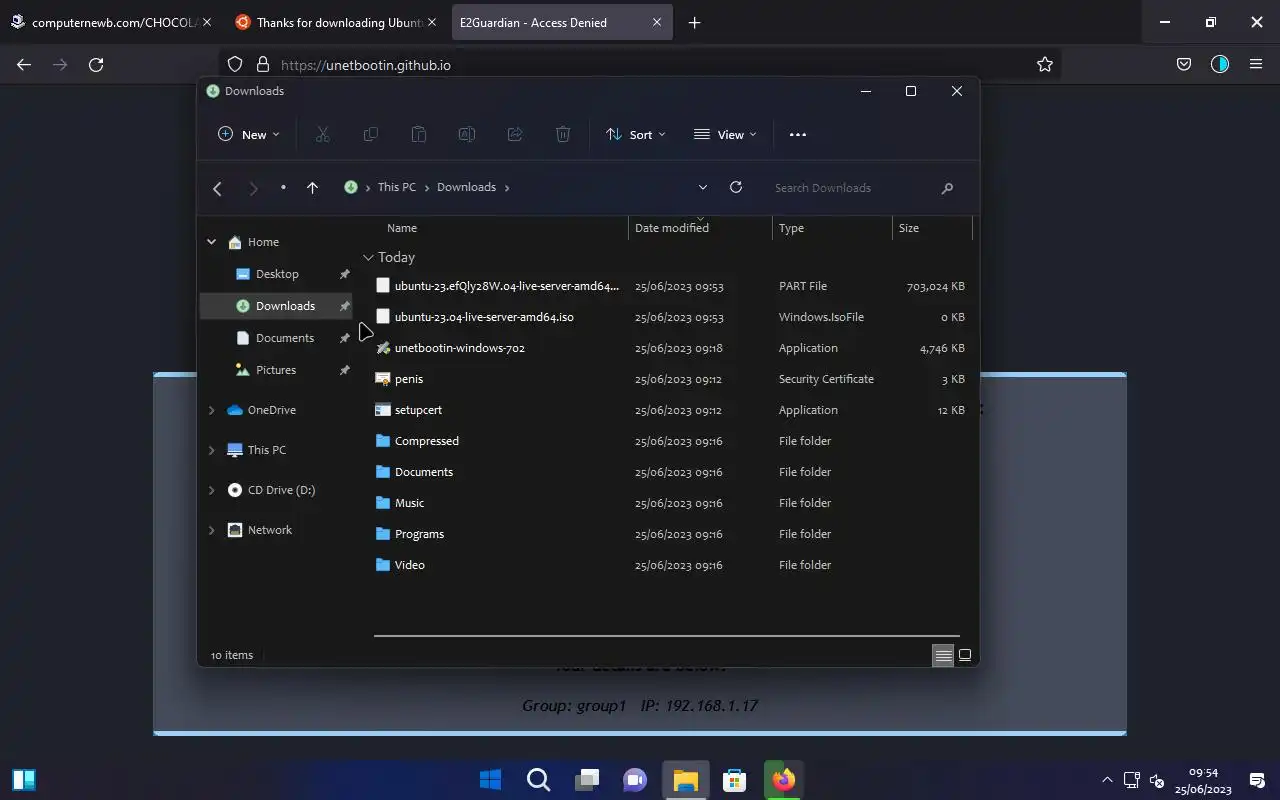The image size is (1280, 800).
Task: Click the taskbar clock showing 09:54
Action: pos(1204,780)
